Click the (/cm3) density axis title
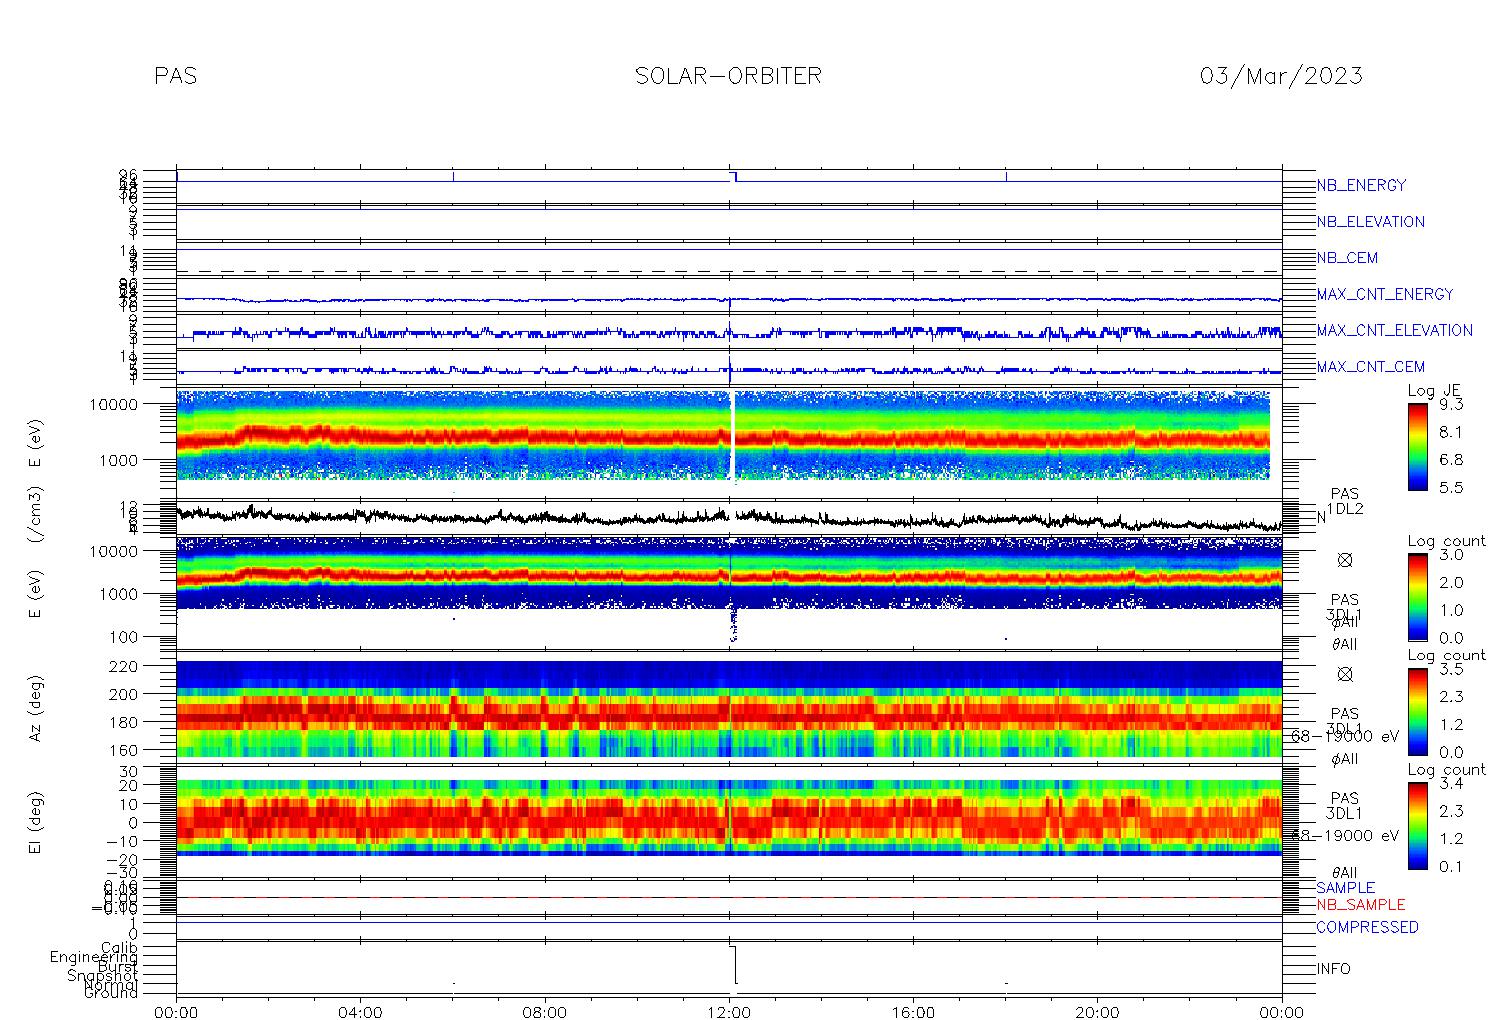This screenshot has height=1020, width=1512. (36, 514)
